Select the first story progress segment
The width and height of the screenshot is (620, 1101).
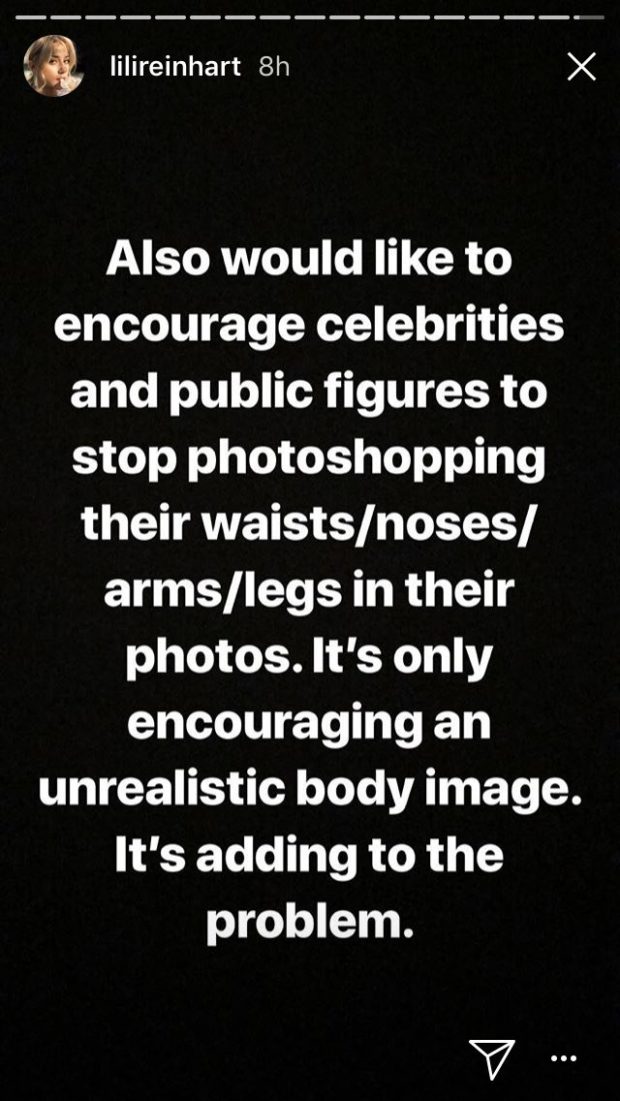click(x=31, y=17)
